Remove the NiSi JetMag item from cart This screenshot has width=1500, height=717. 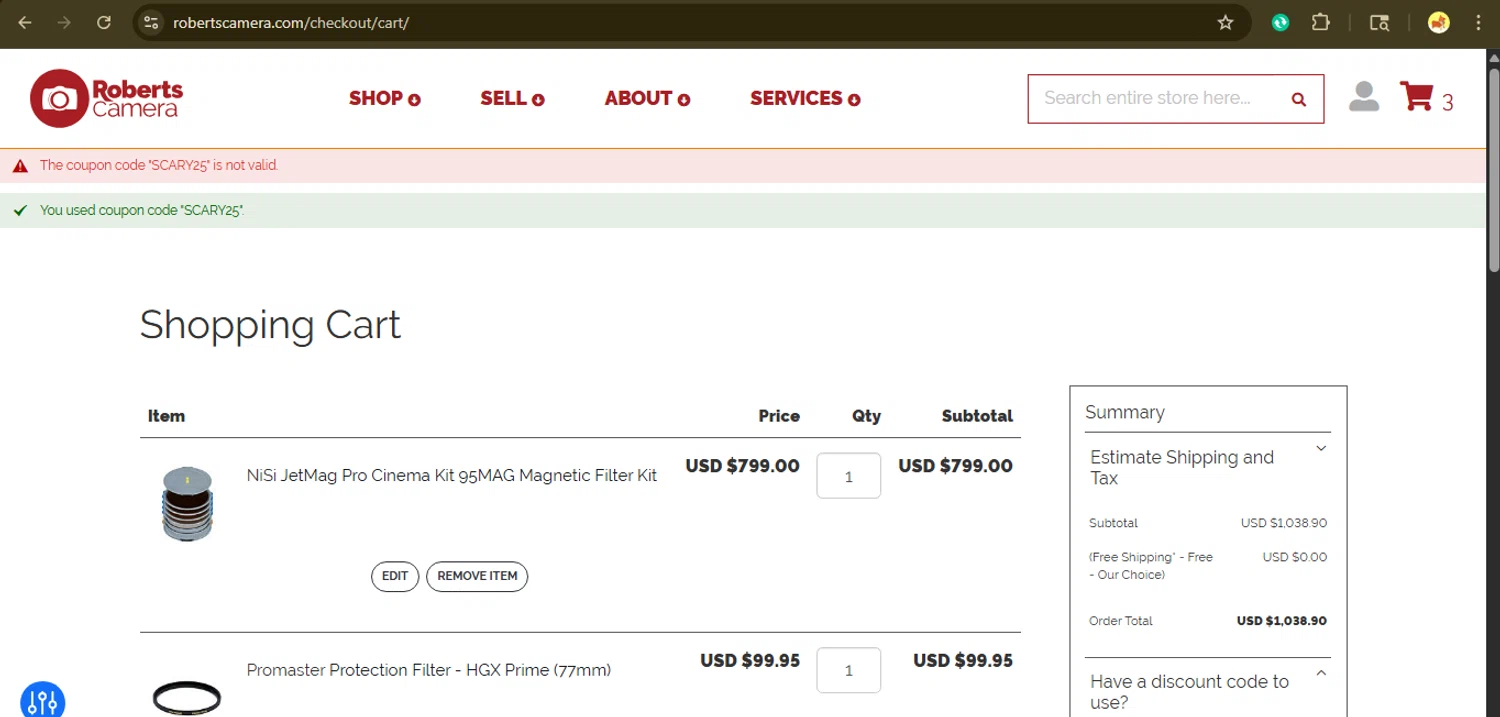click(477, 576)
